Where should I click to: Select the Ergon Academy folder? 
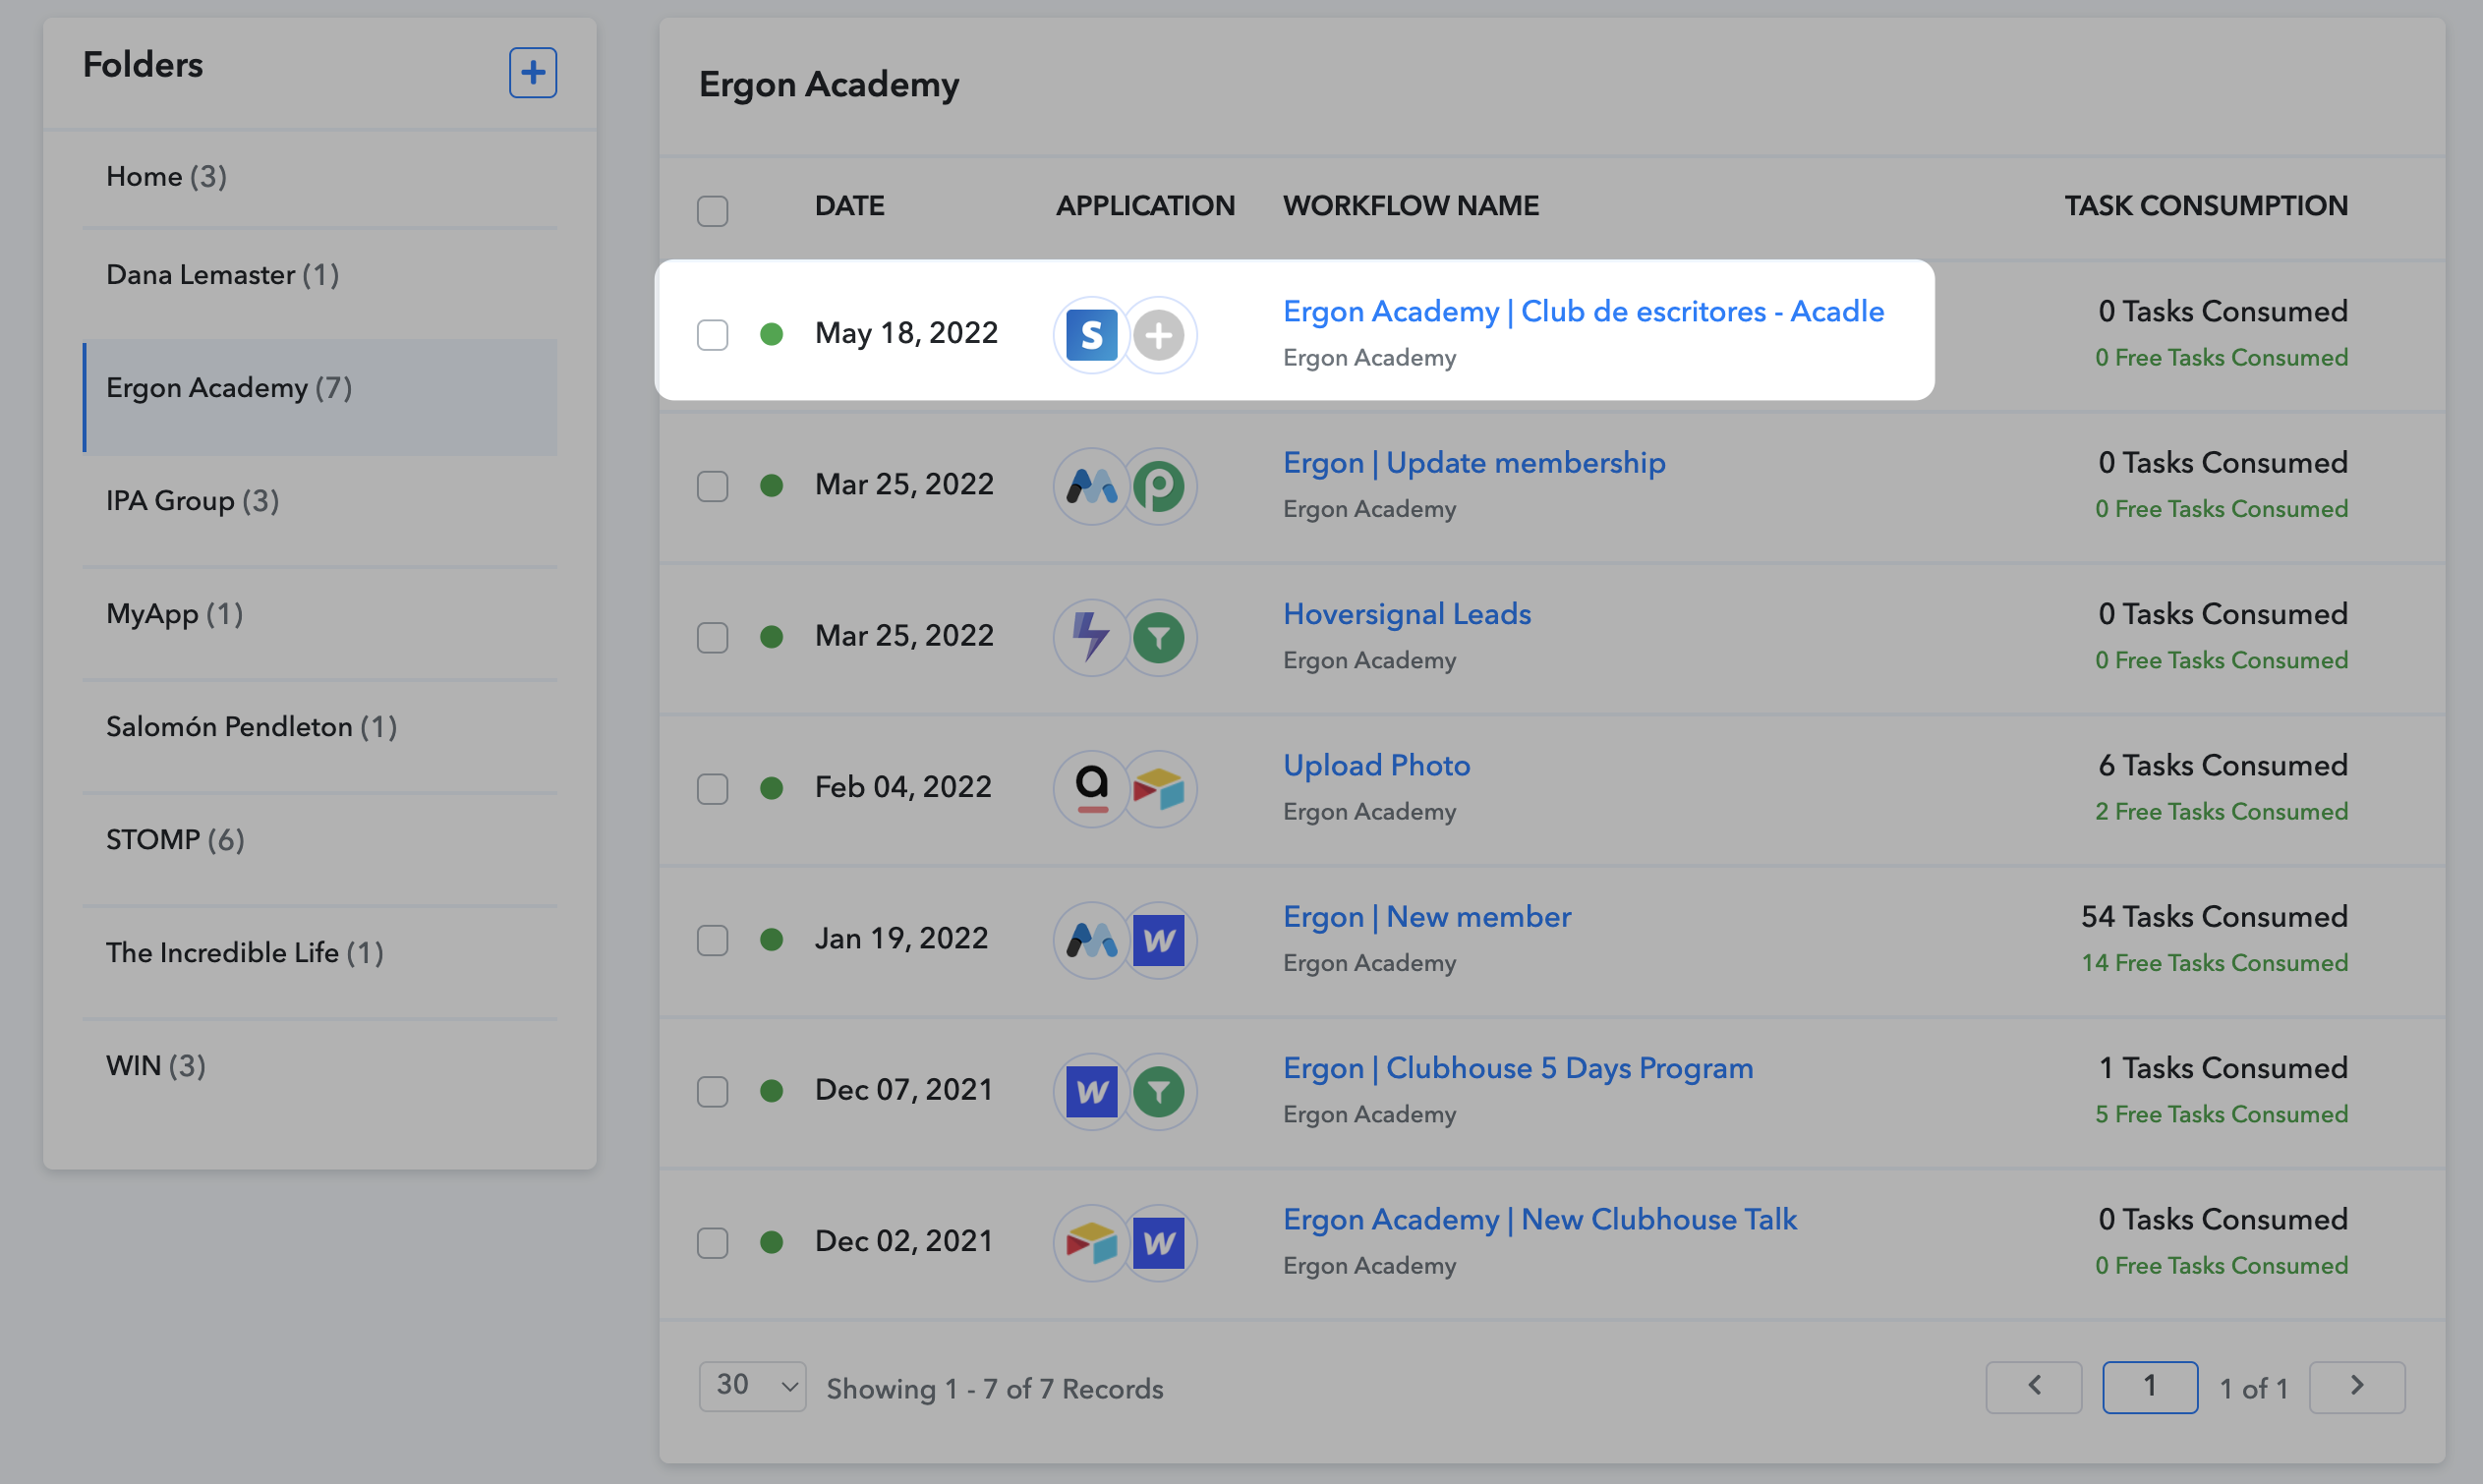(x=320, y=397)
